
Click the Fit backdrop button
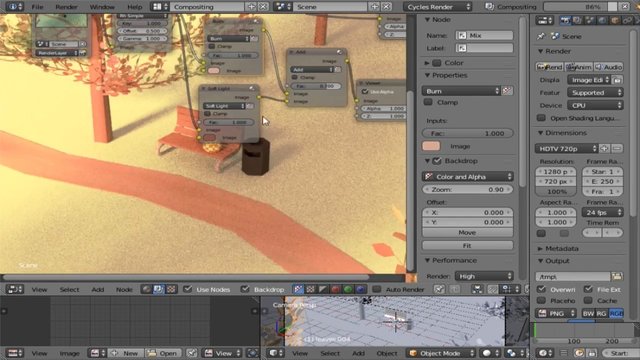click(467, 245)
